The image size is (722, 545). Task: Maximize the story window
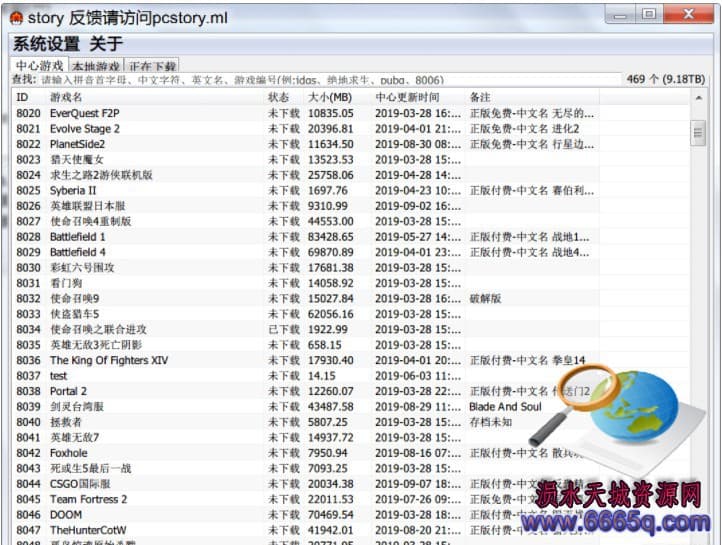[x=649, y=15]
